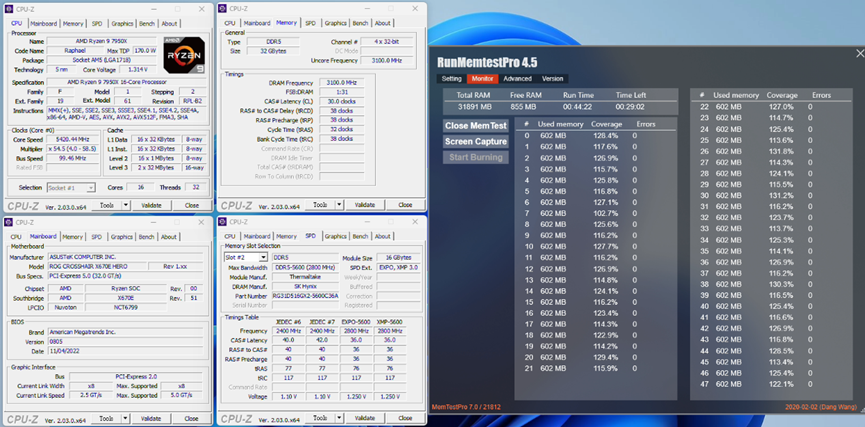
Task: Click the CPU-Z app icon in top-left window title
Action: [x=8, y=9]
